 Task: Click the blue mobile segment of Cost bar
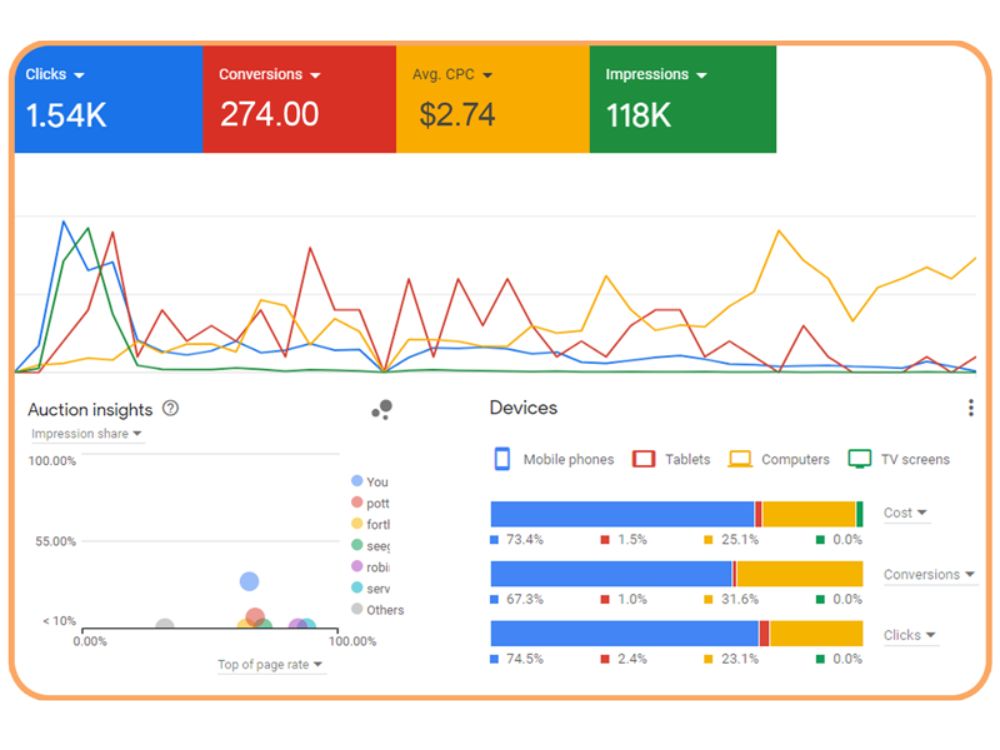click(622, 514)
